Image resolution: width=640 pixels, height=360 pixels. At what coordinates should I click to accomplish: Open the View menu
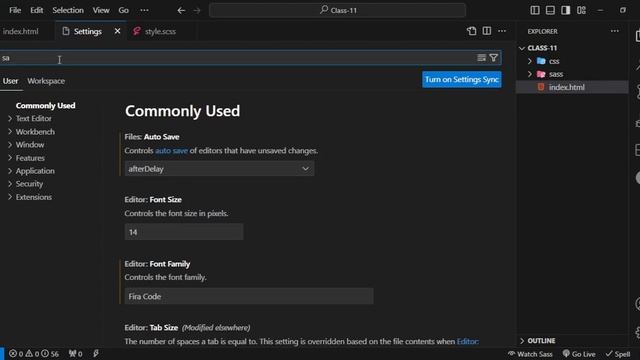[101, 10]
